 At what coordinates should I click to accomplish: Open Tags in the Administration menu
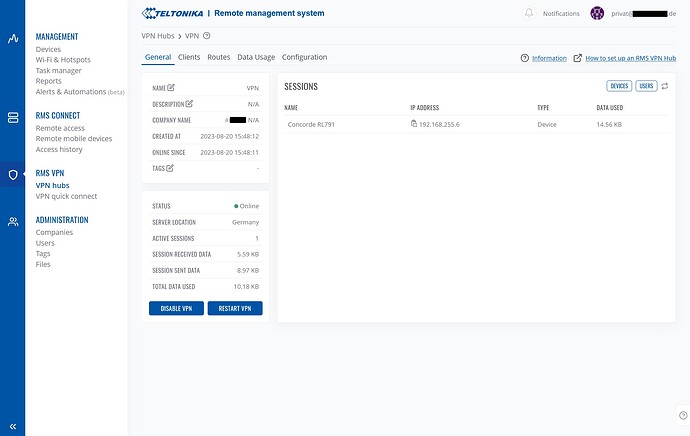(x=43, y=253)
